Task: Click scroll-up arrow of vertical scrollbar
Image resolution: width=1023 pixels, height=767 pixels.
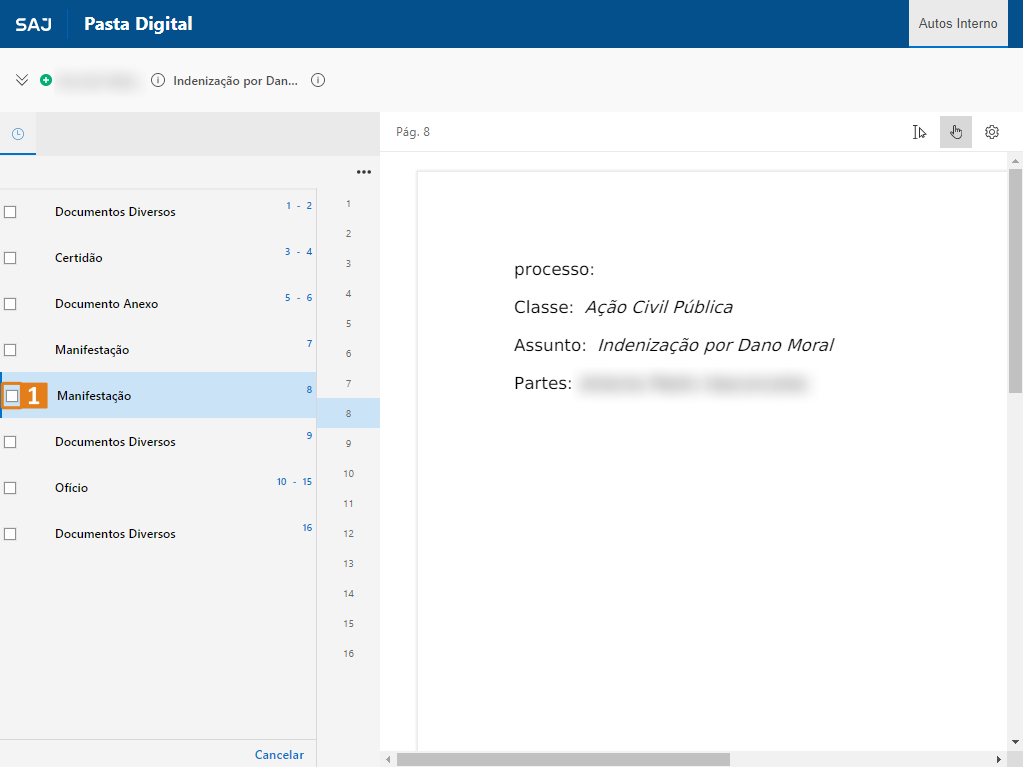Action: 1015,160
